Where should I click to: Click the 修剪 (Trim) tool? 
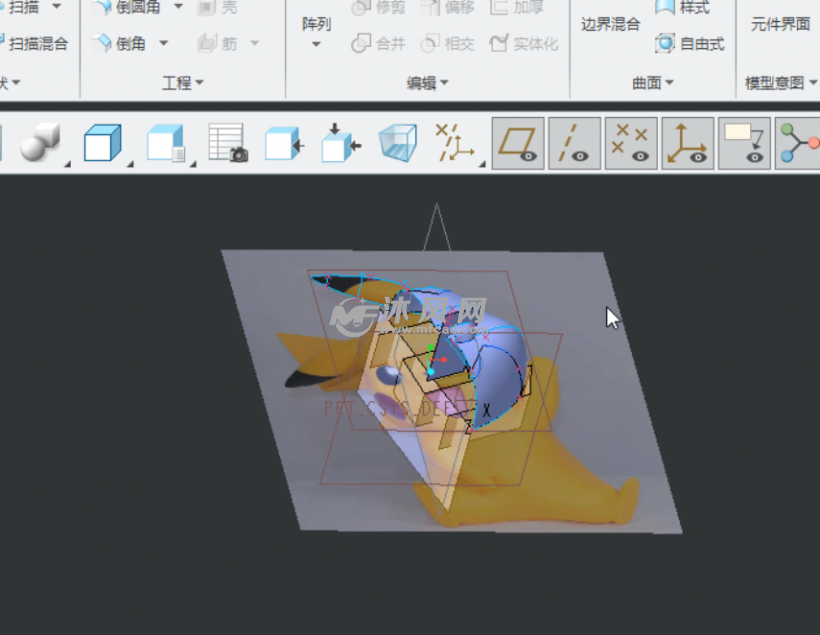[379, 7]
